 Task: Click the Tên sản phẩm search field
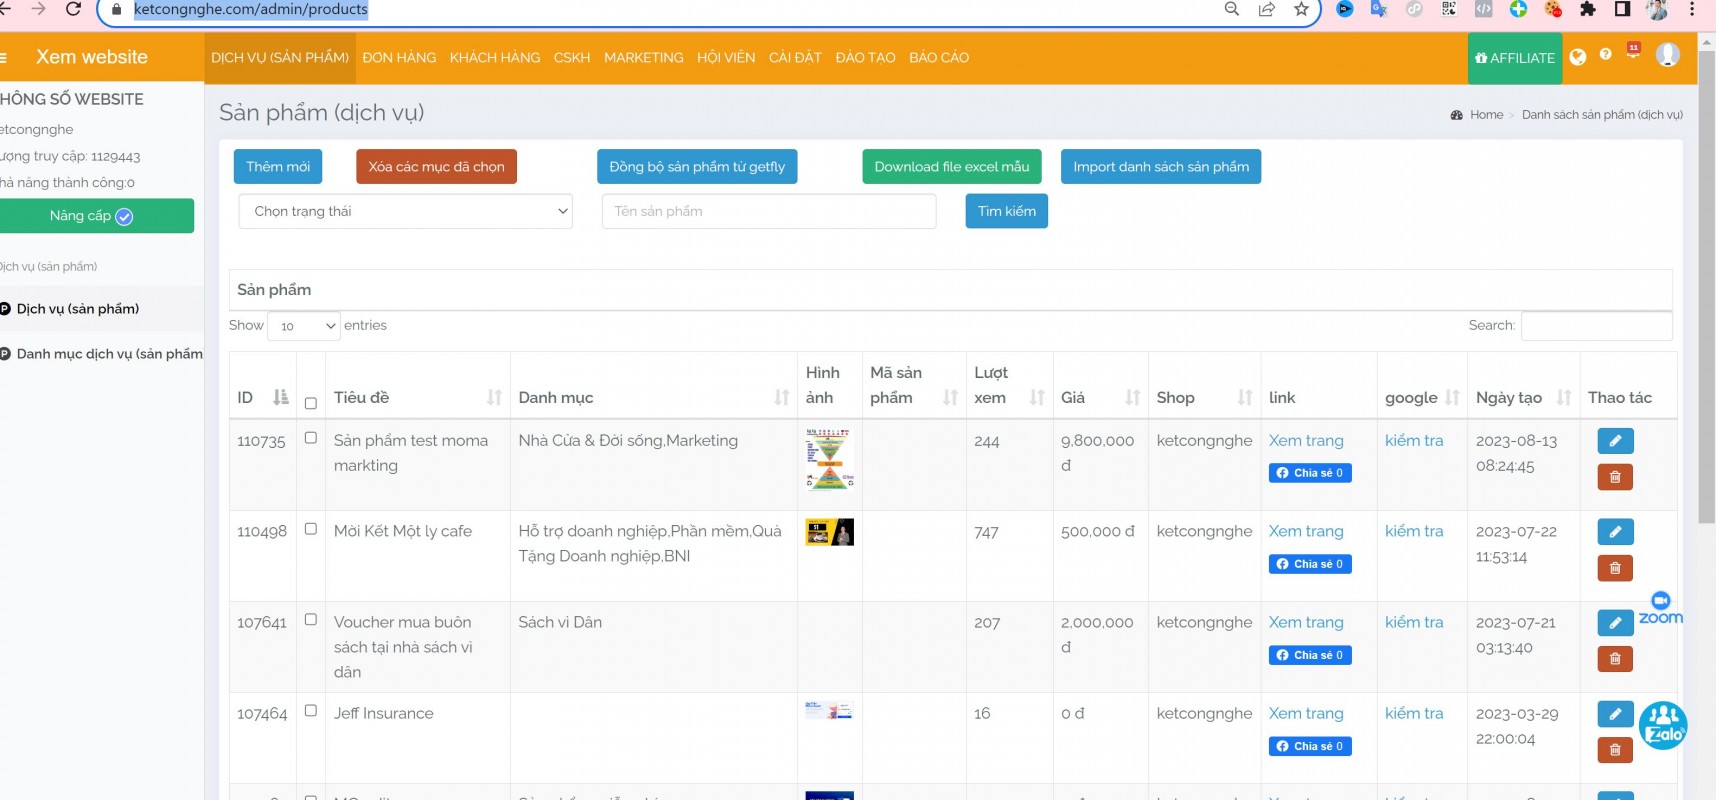768,211
